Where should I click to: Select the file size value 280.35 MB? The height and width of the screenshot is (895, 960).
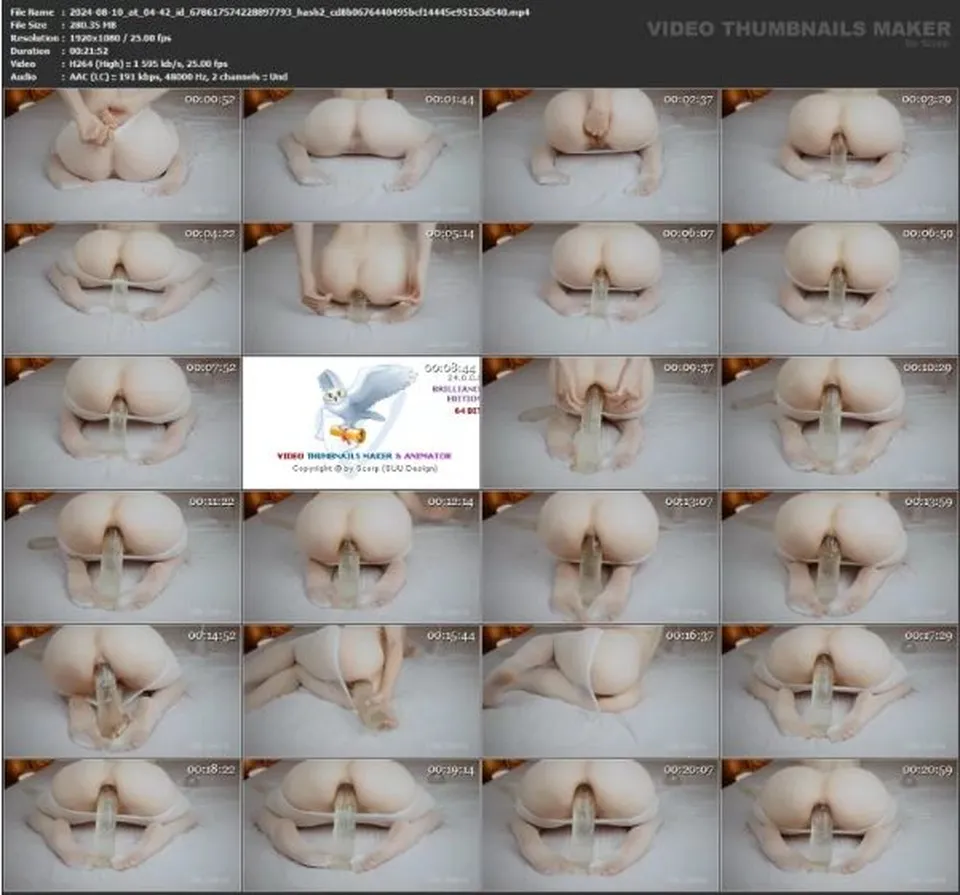tap(92, 25)
